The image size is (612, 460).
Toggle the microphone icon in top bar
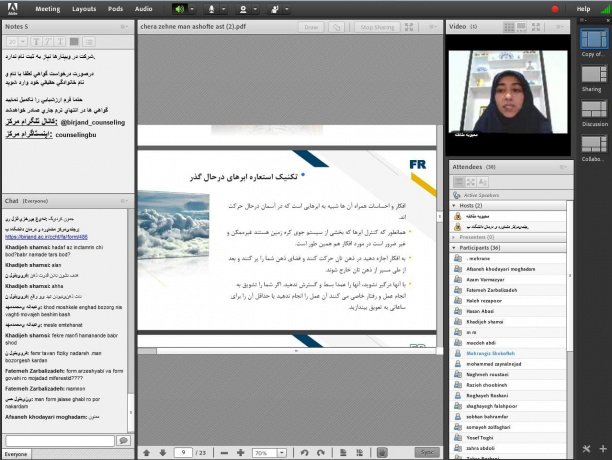(211, 9)
